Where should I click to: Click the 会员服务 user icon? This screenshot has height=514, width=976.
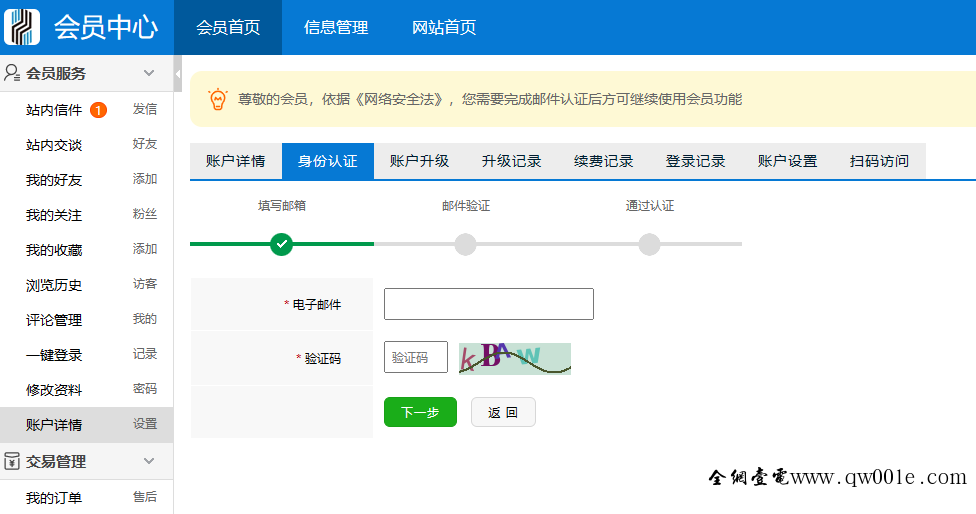13,73
